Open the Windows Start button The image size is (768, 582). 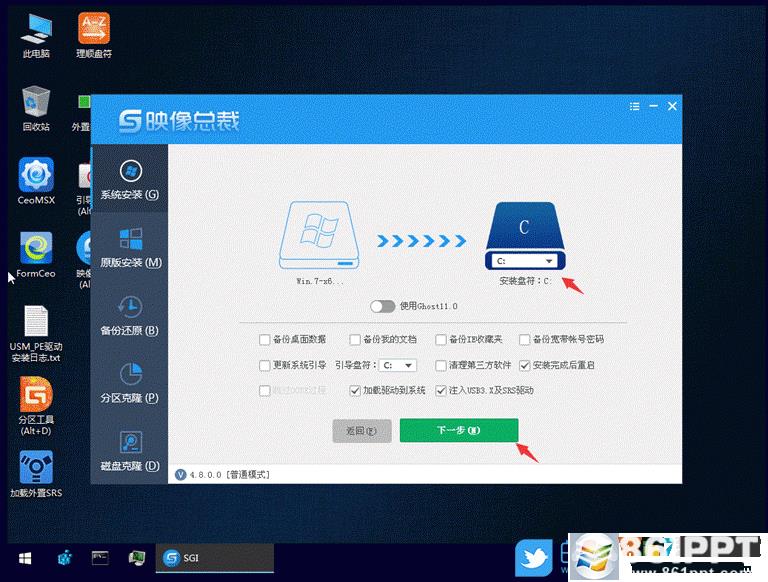25,558
